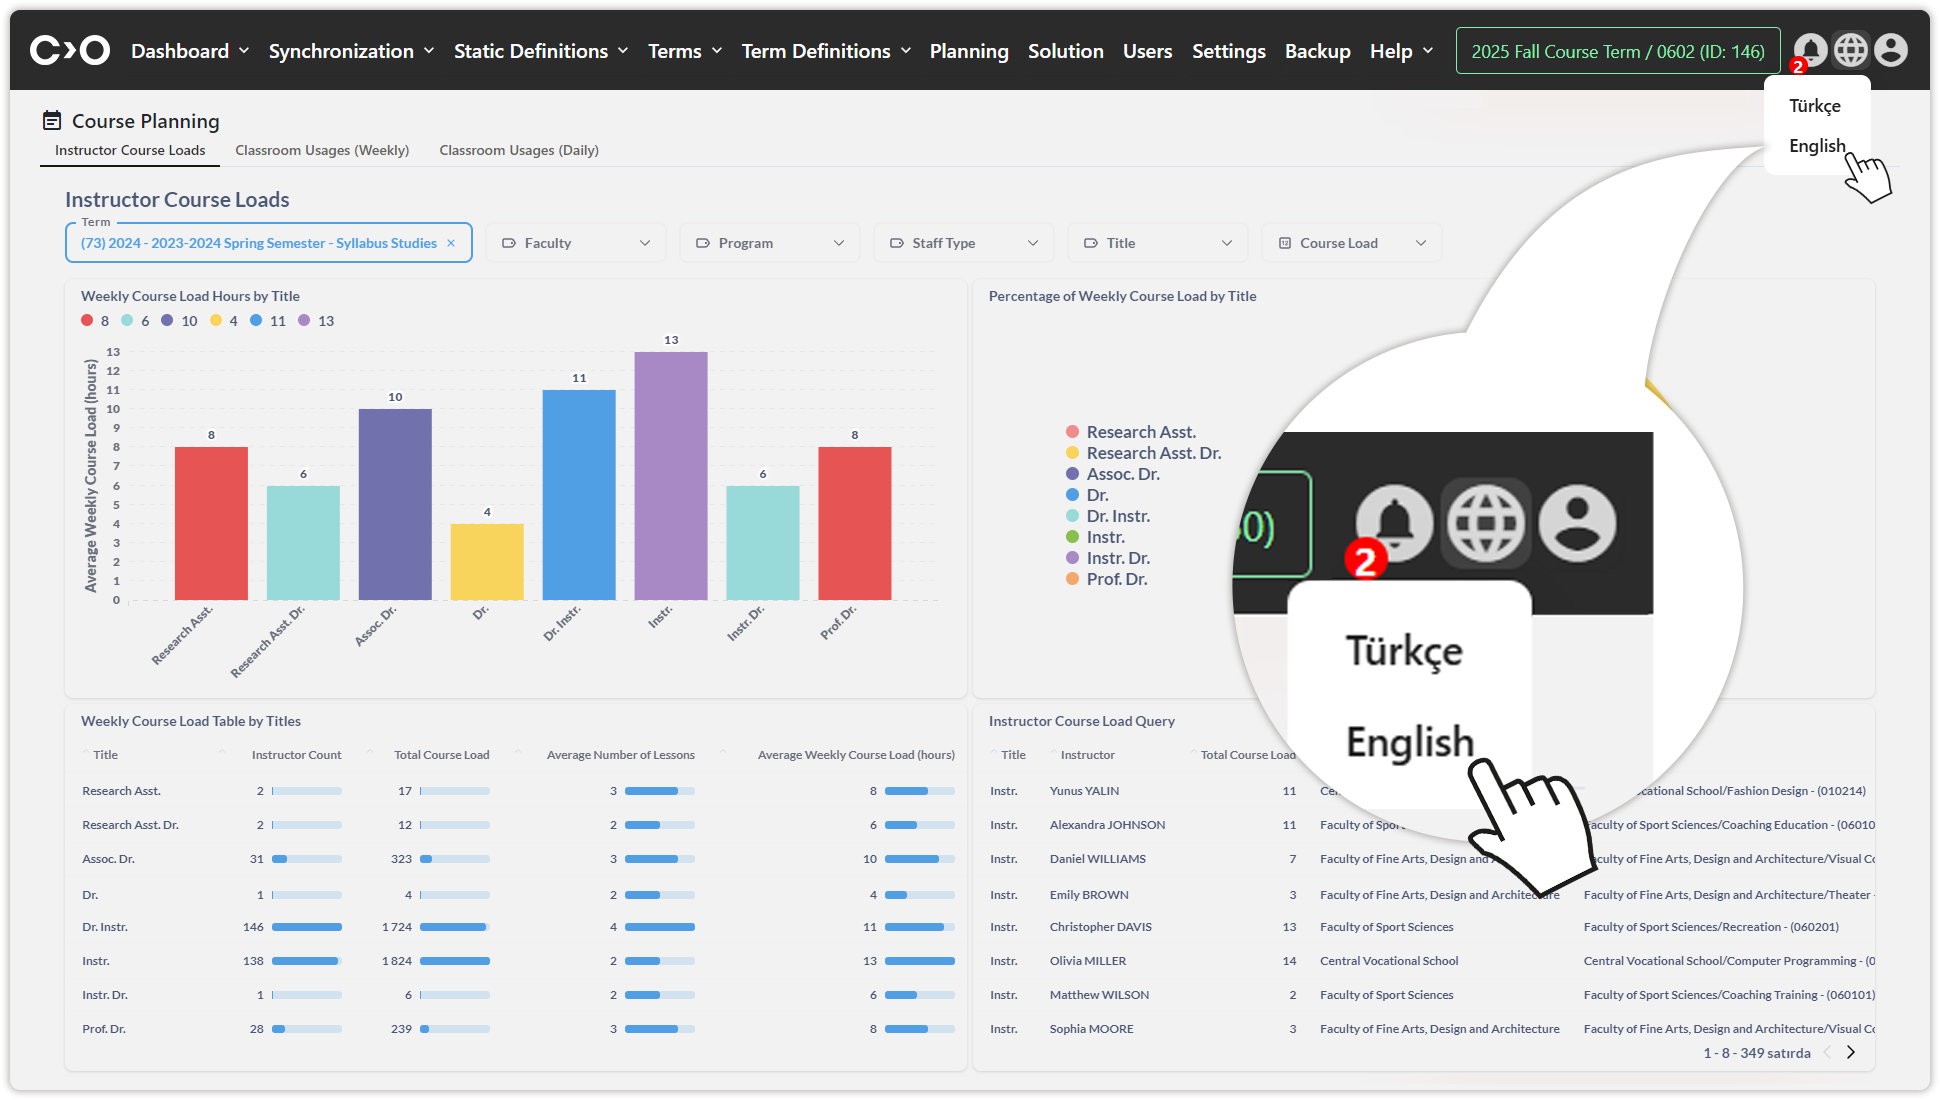
Task: Toggle Prof. Dr. legend entry
Action: pyautogui.click(x=1116, y=579)
